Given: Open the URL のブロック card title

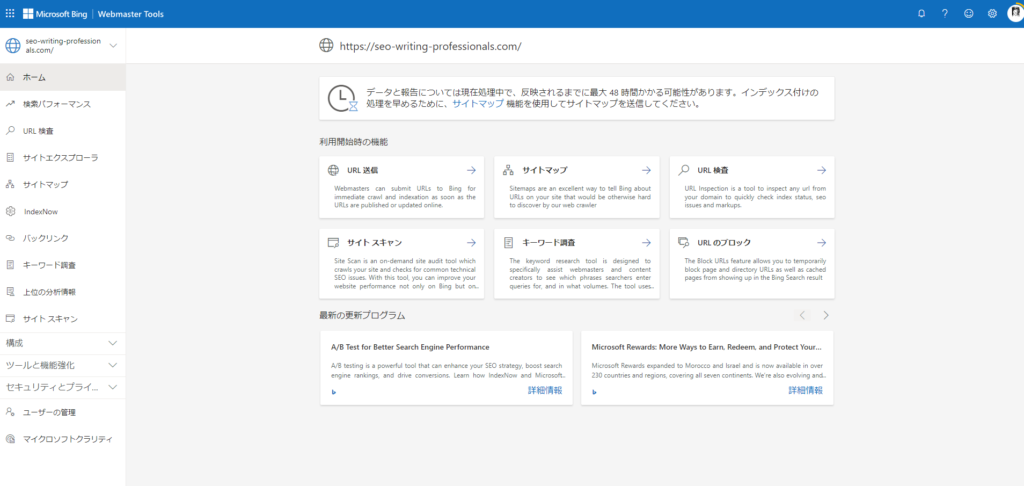Looking at the screenshot, I should (x=724, y=242).
